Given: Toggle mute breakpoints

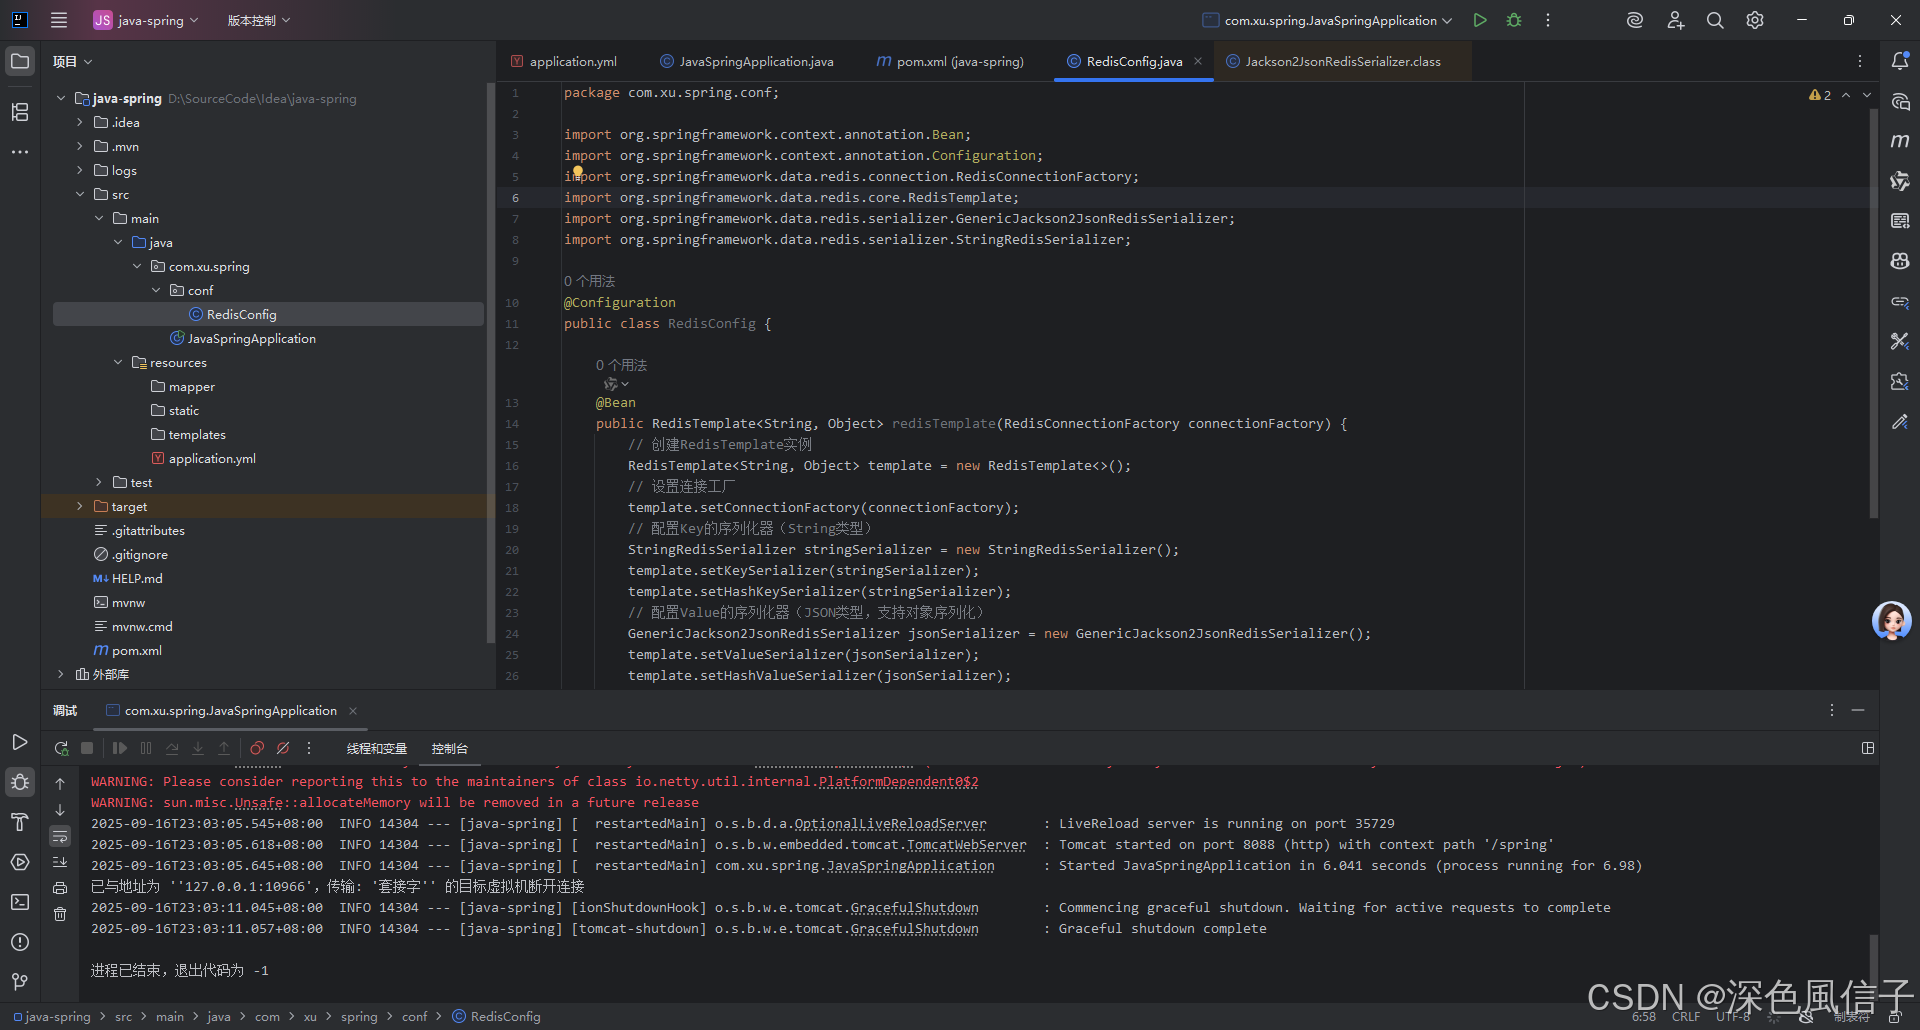Looking at the screenshot, I should pos(283,748).
